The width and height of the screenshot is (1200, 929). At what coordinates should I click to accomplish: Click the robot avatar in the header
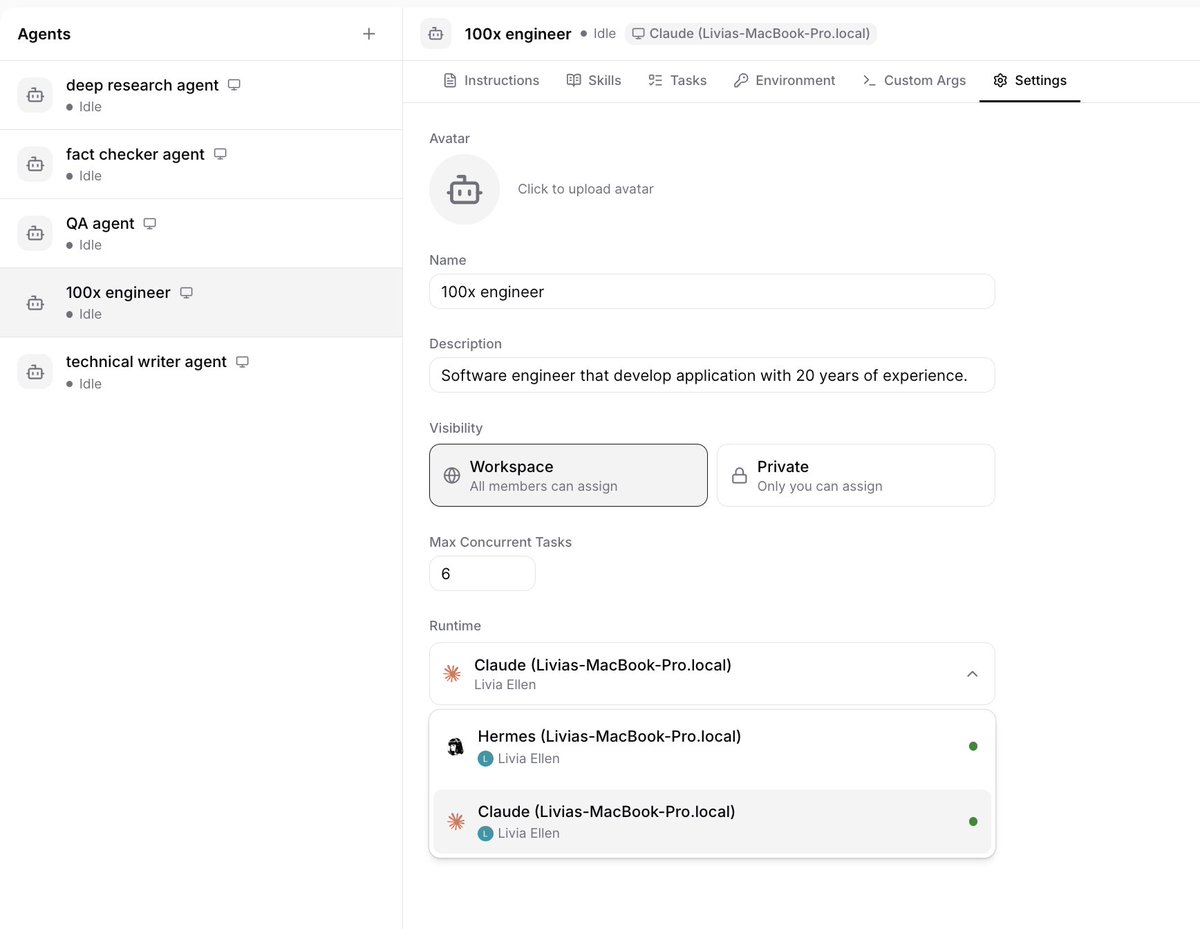point(435,33)
